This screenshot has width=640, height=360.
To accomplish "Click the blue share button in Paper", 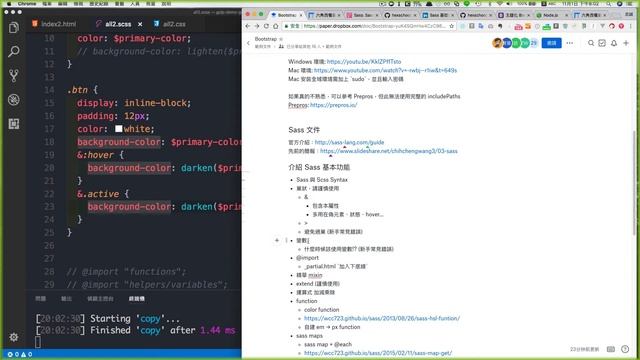I will [551, 43].
